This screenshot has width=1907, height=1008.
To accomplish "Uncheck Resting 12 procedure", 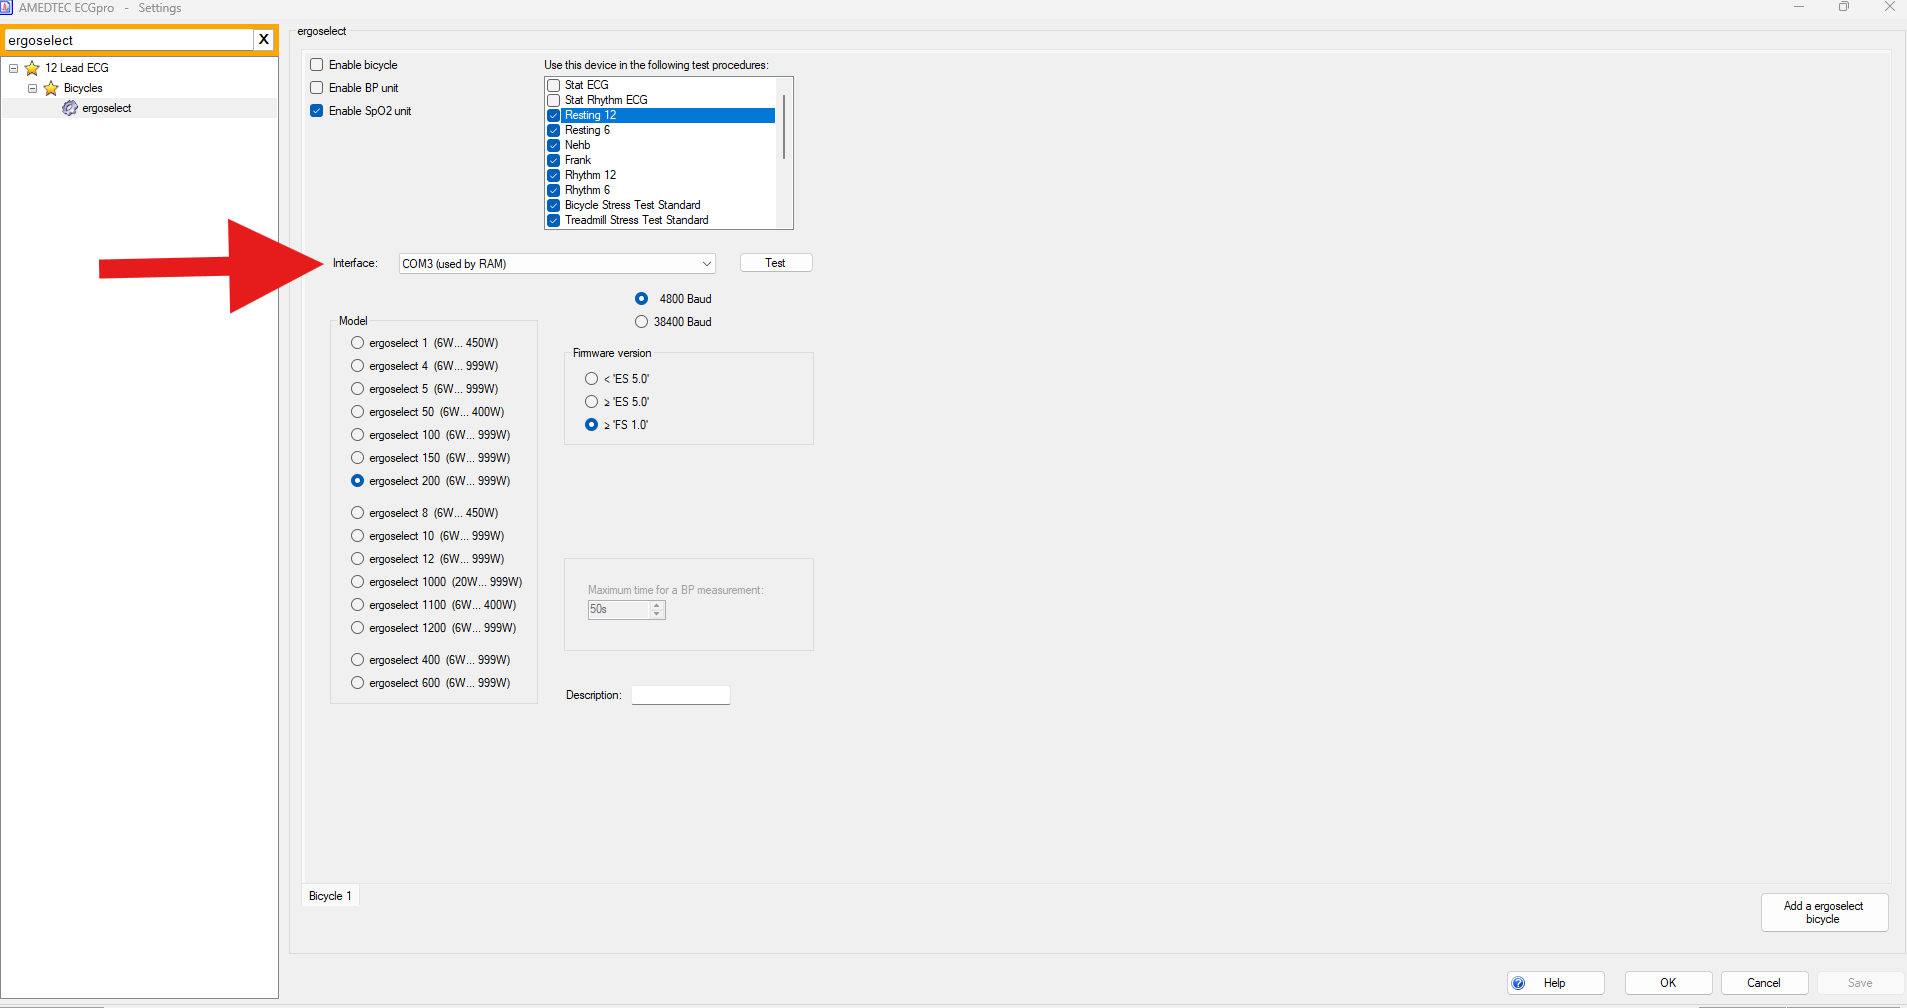I will 554,115.
